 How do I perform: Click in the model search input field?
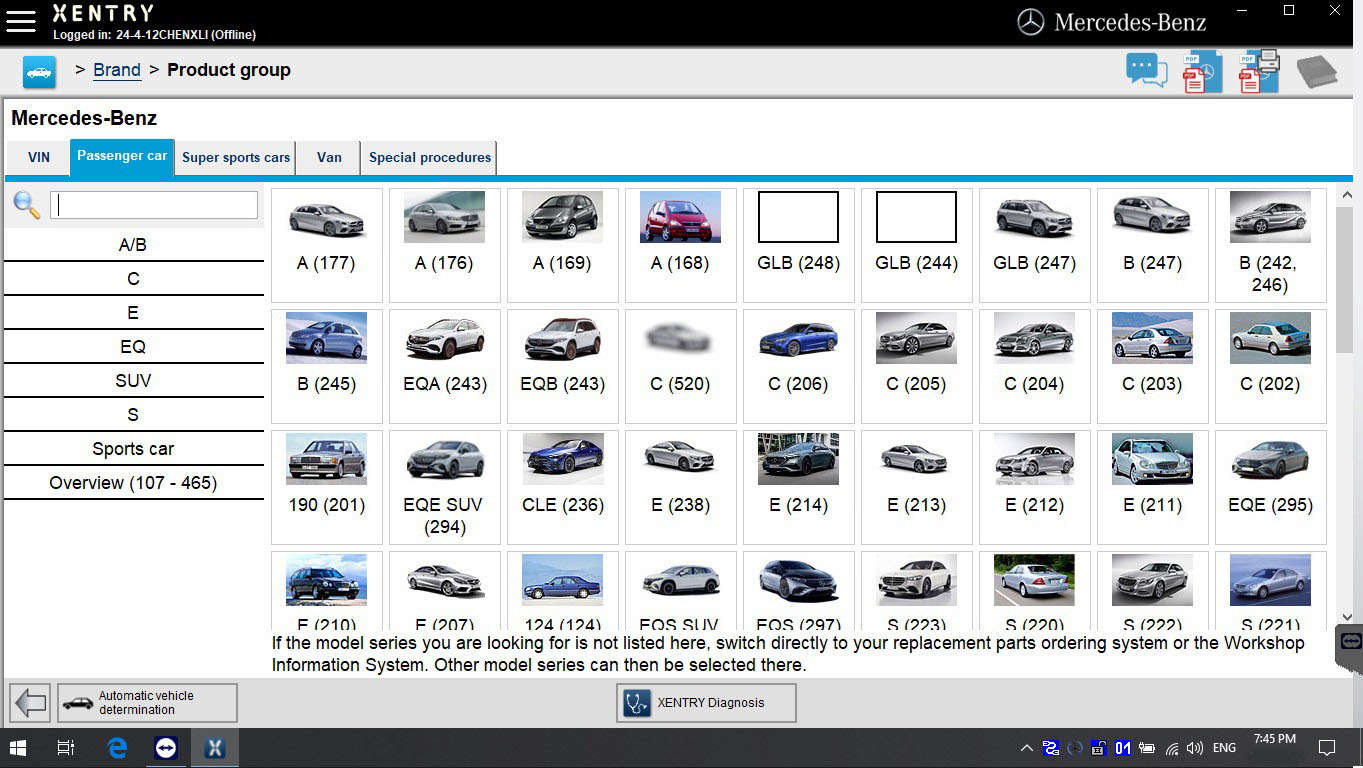[x=154, y=205]
